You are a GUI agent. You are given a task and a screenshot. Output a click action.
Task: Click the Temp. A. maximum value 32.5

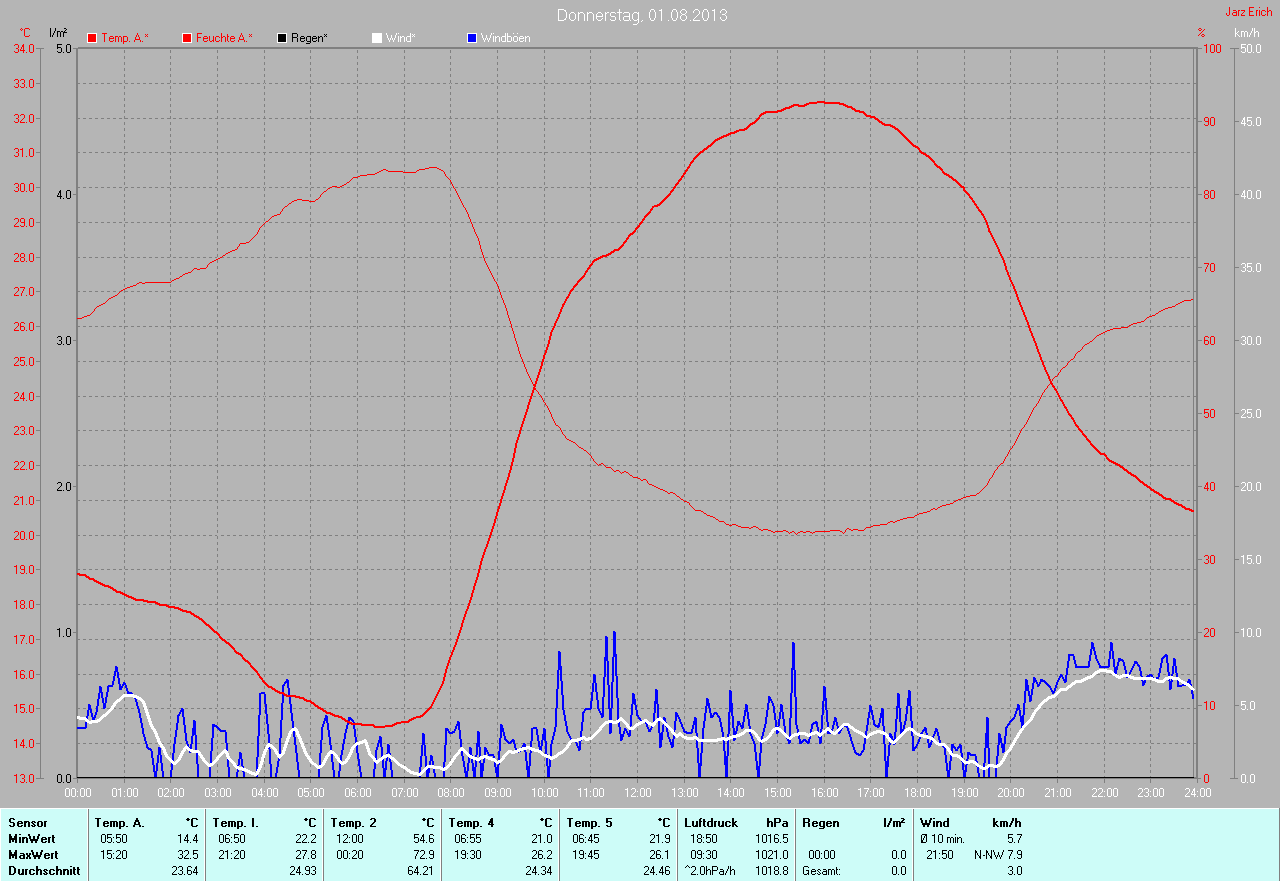point(188,855)
